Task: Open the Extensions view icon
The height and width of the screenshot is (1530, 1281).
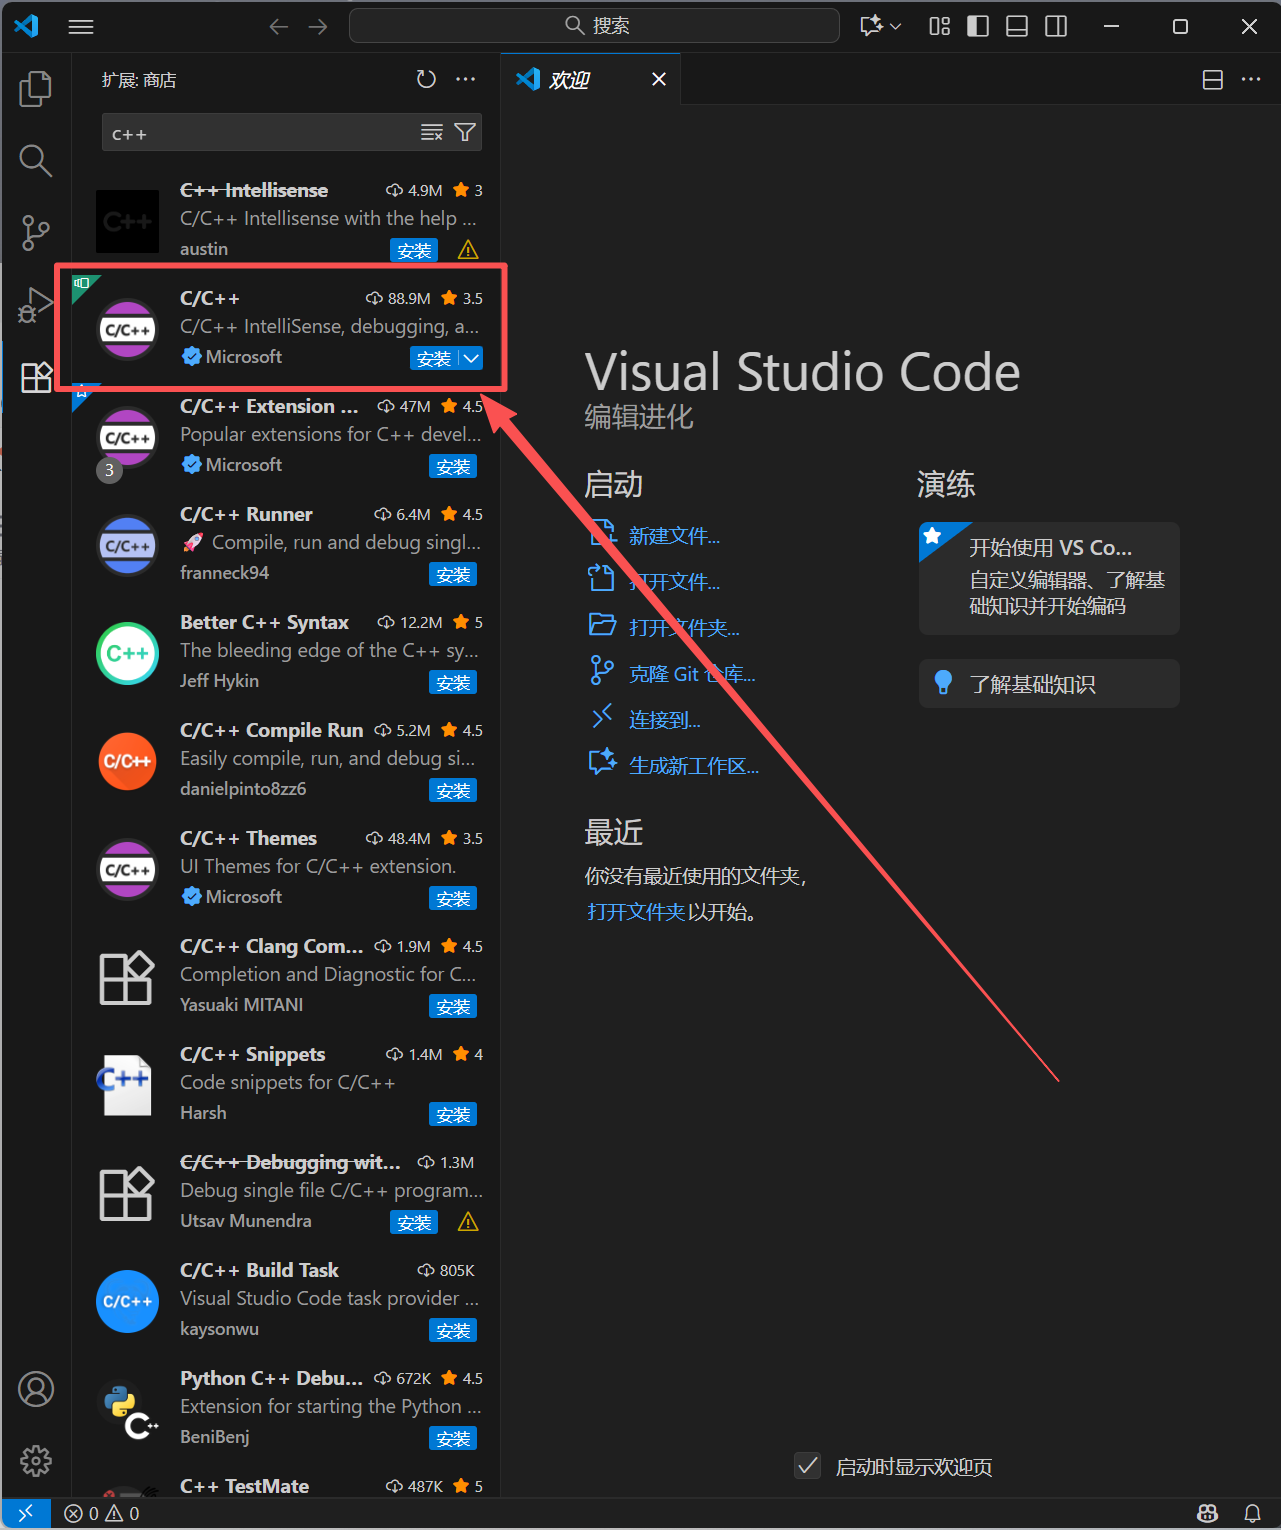Action: tap(36, 377)
